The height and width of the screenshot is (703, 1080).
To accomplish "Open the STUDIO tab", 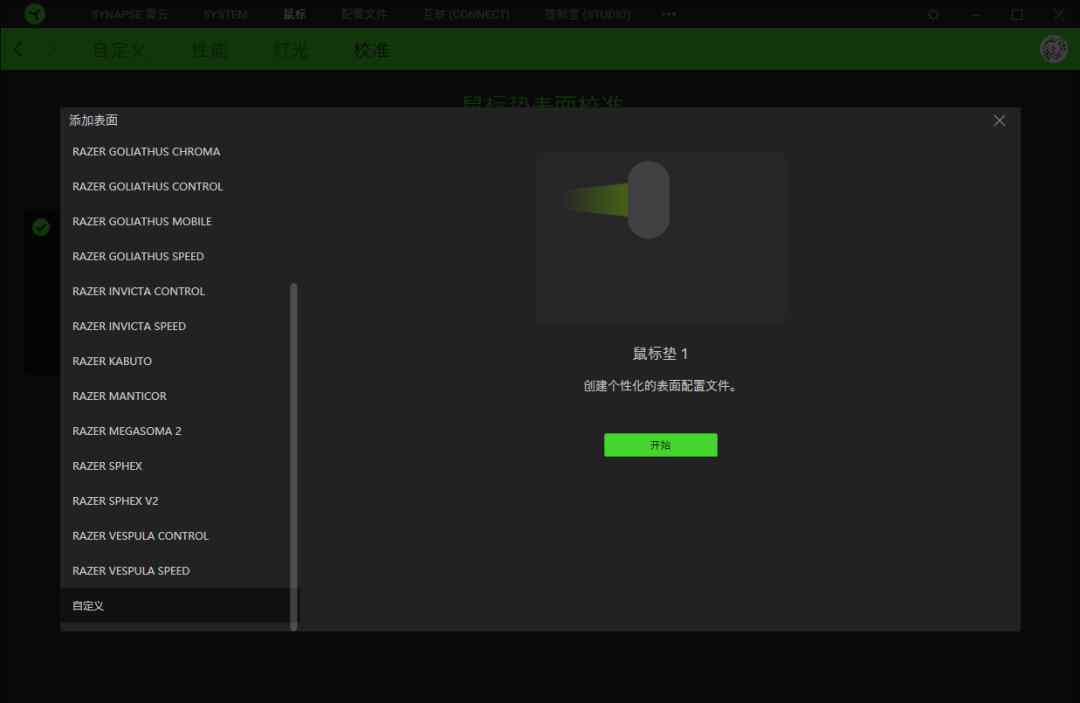I will [588, 14].
